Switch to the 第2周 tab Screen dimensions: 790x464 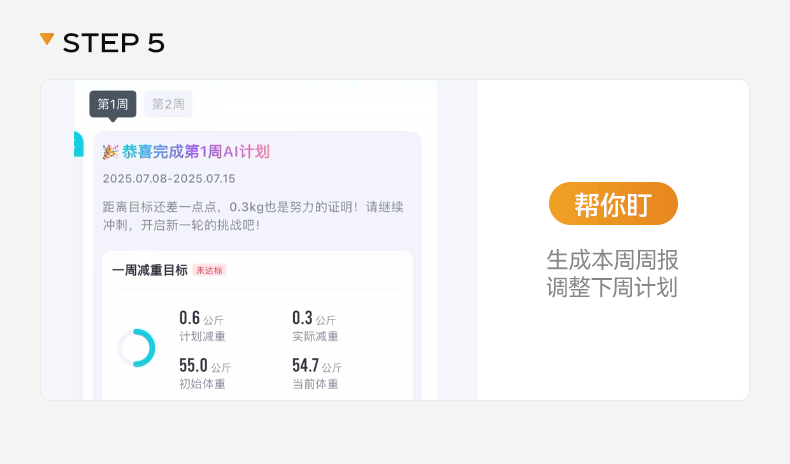click(x=168, y=104)
